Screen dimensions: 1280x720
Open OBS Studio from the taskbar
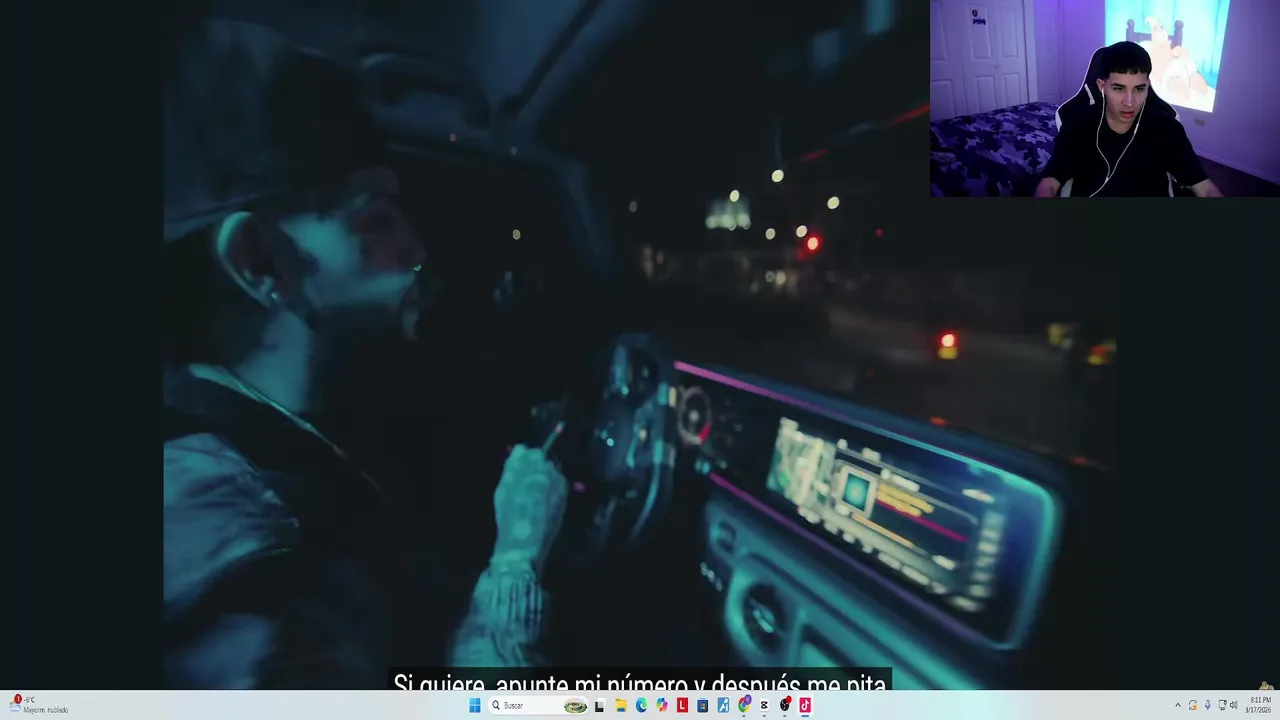pos(785,705)
